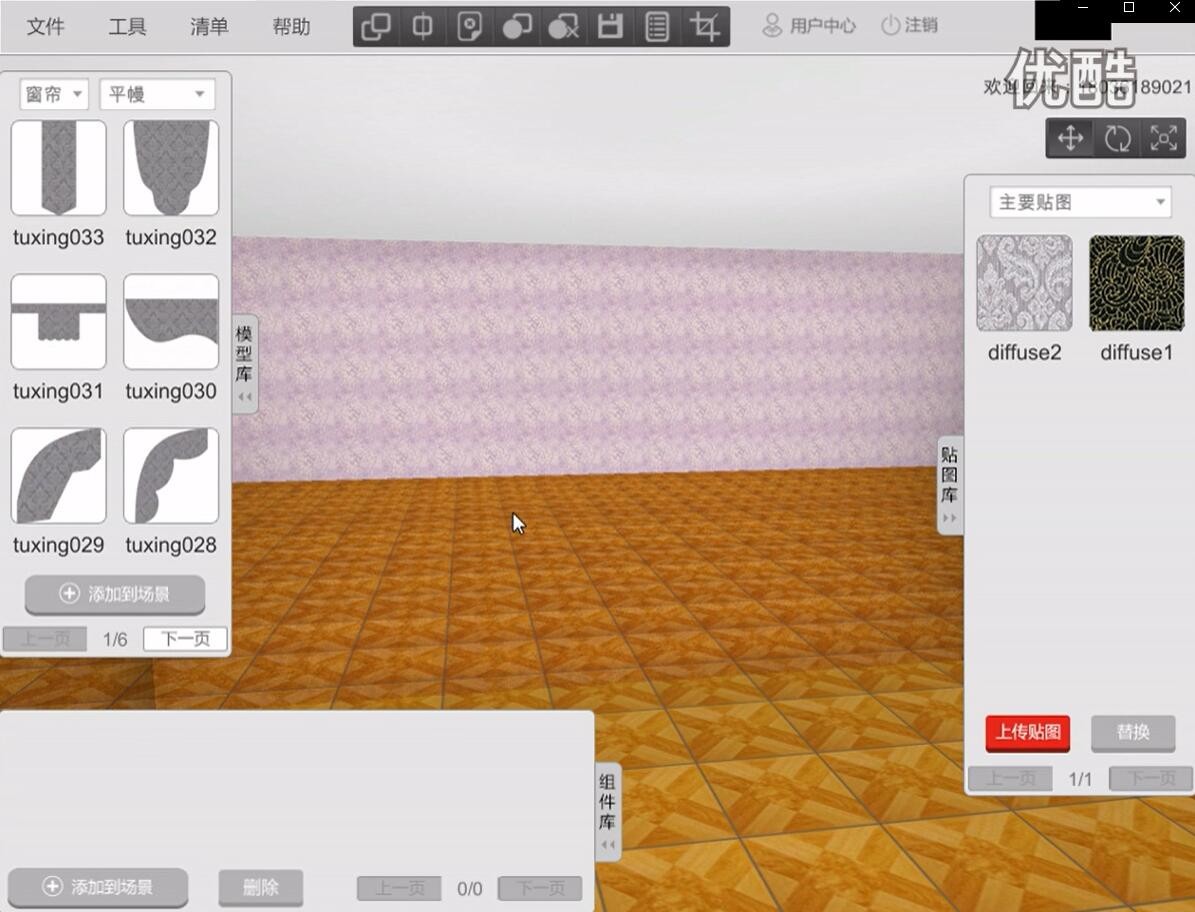The width and height of the screenshot is (1195, 912).
Task: Go to 下一页 in model library
Action: tap(185, 638)
